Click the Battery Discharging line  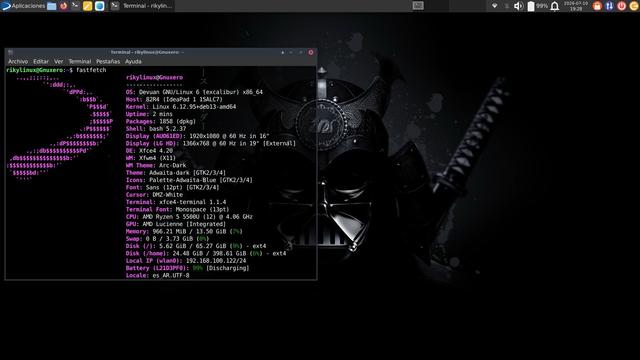coord(187,269)
